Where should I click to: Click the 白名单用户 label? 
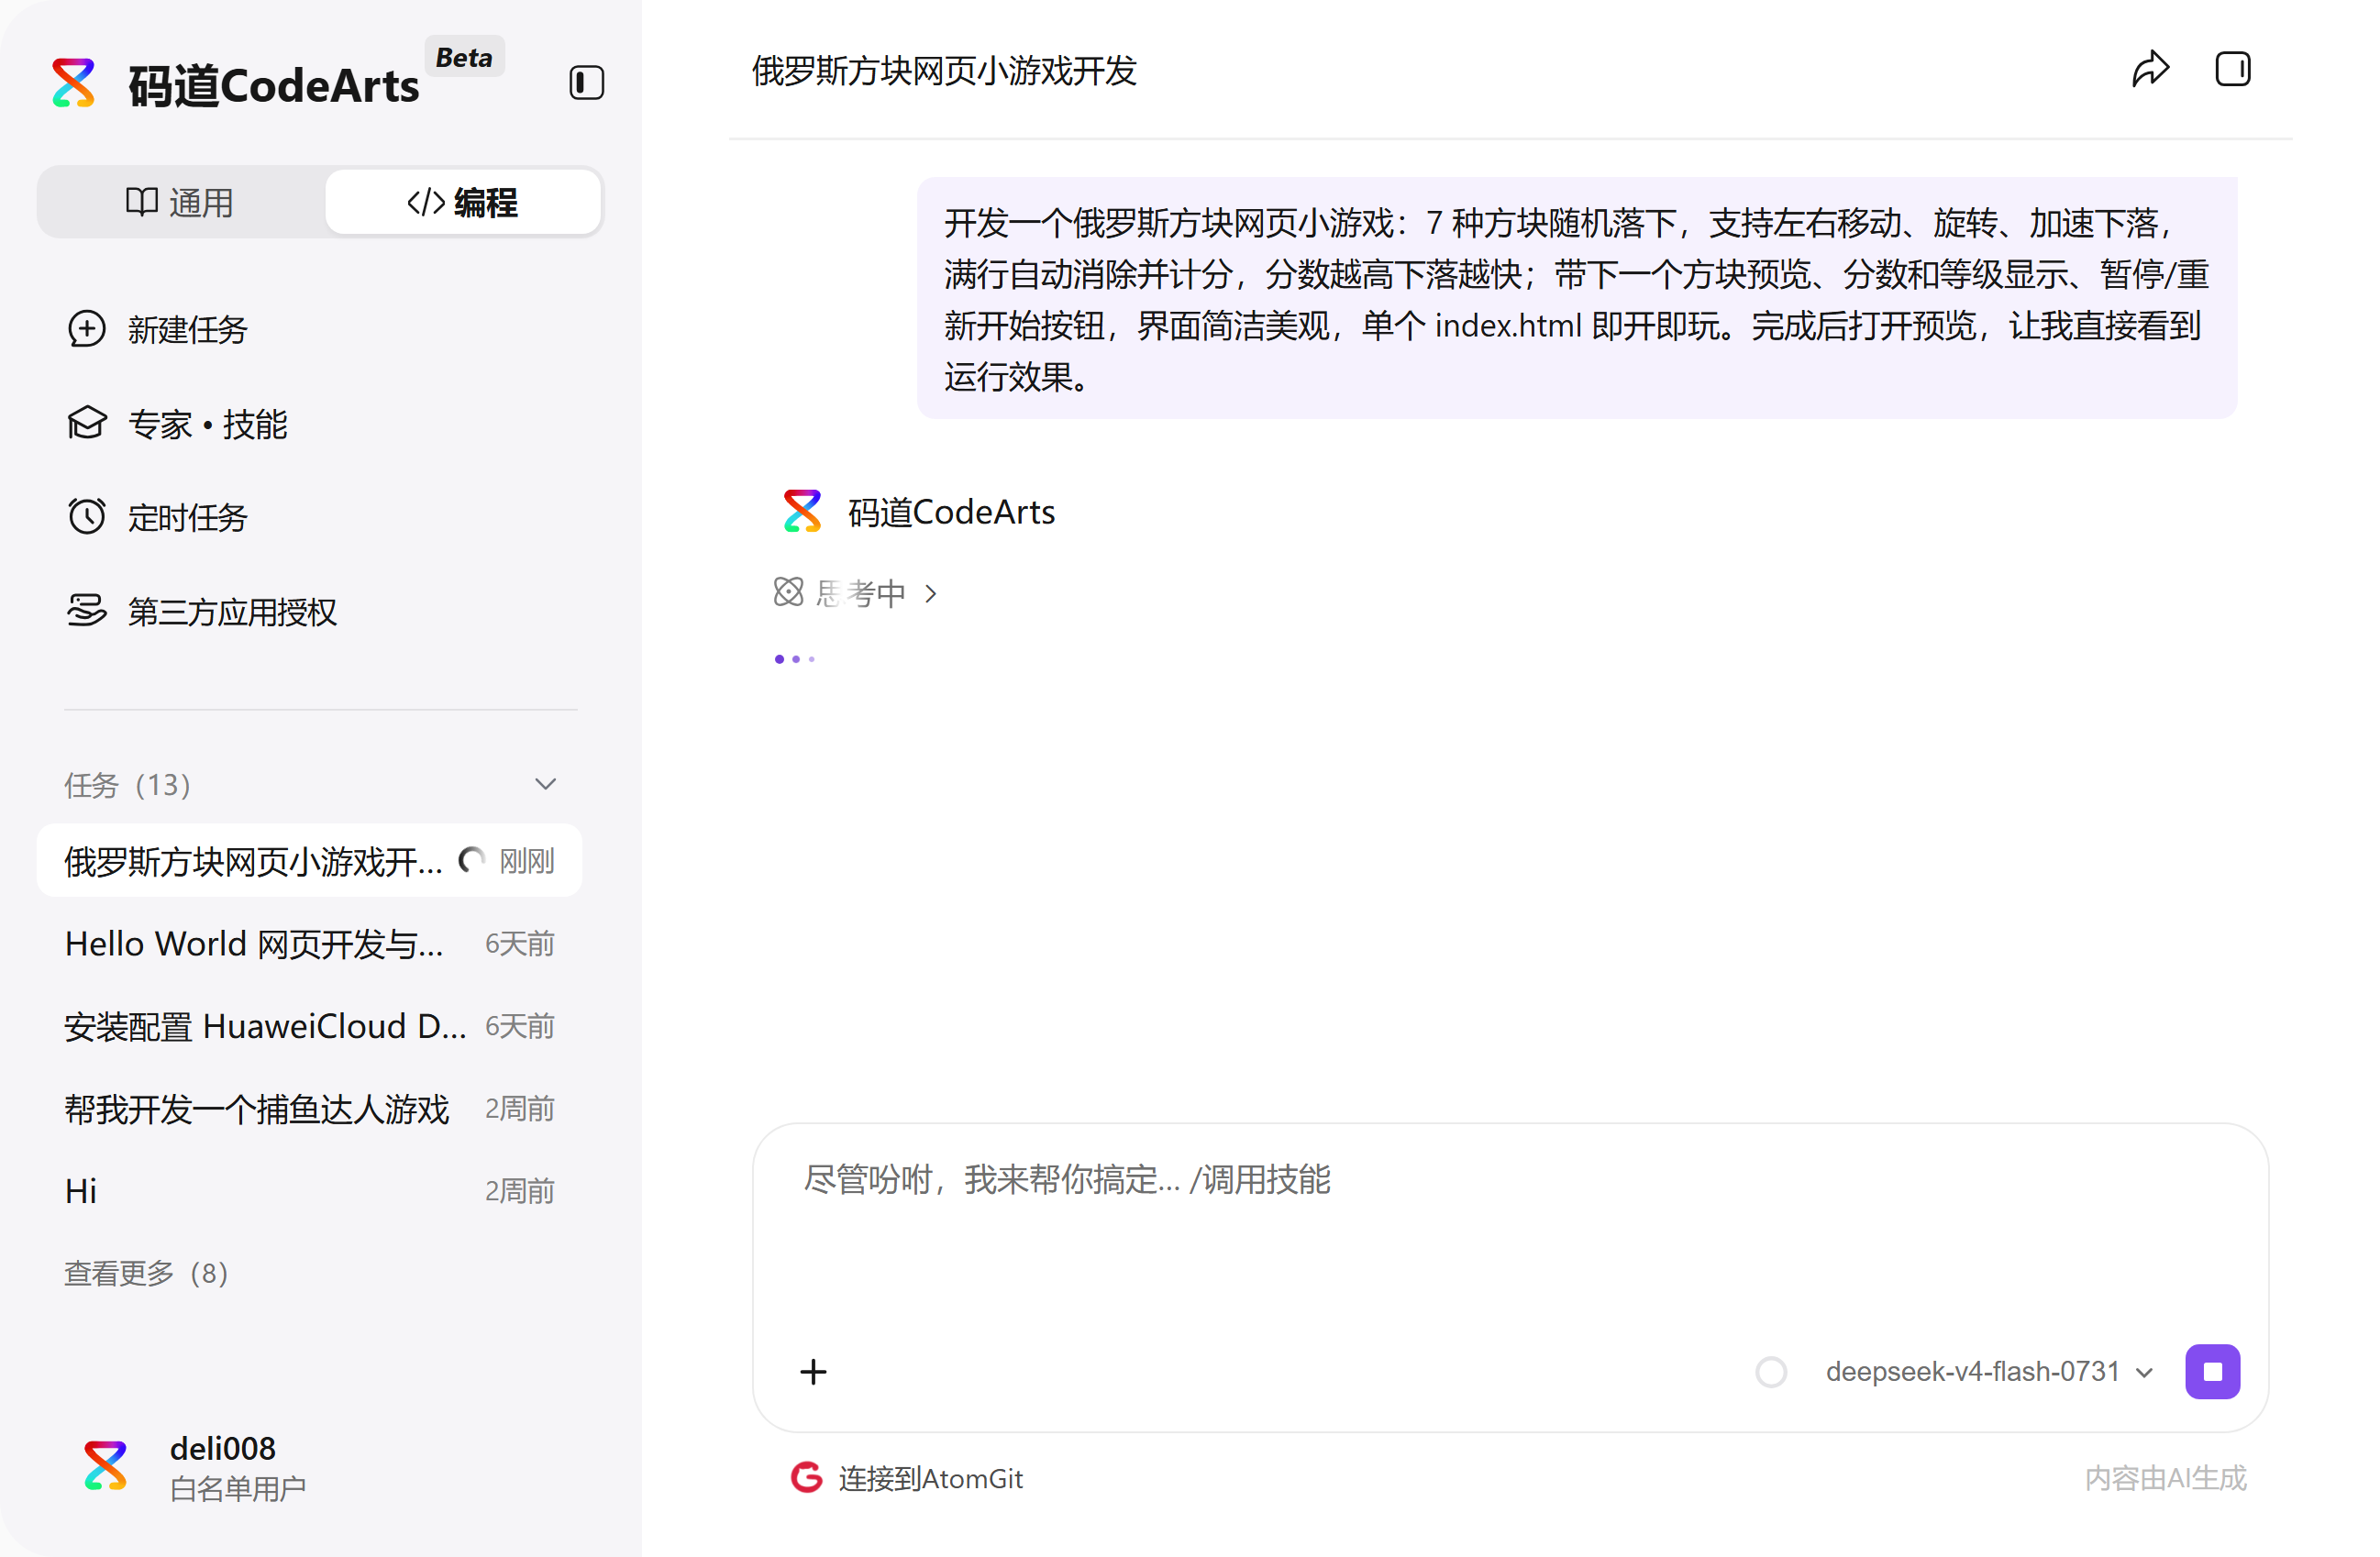(238, 1488)
